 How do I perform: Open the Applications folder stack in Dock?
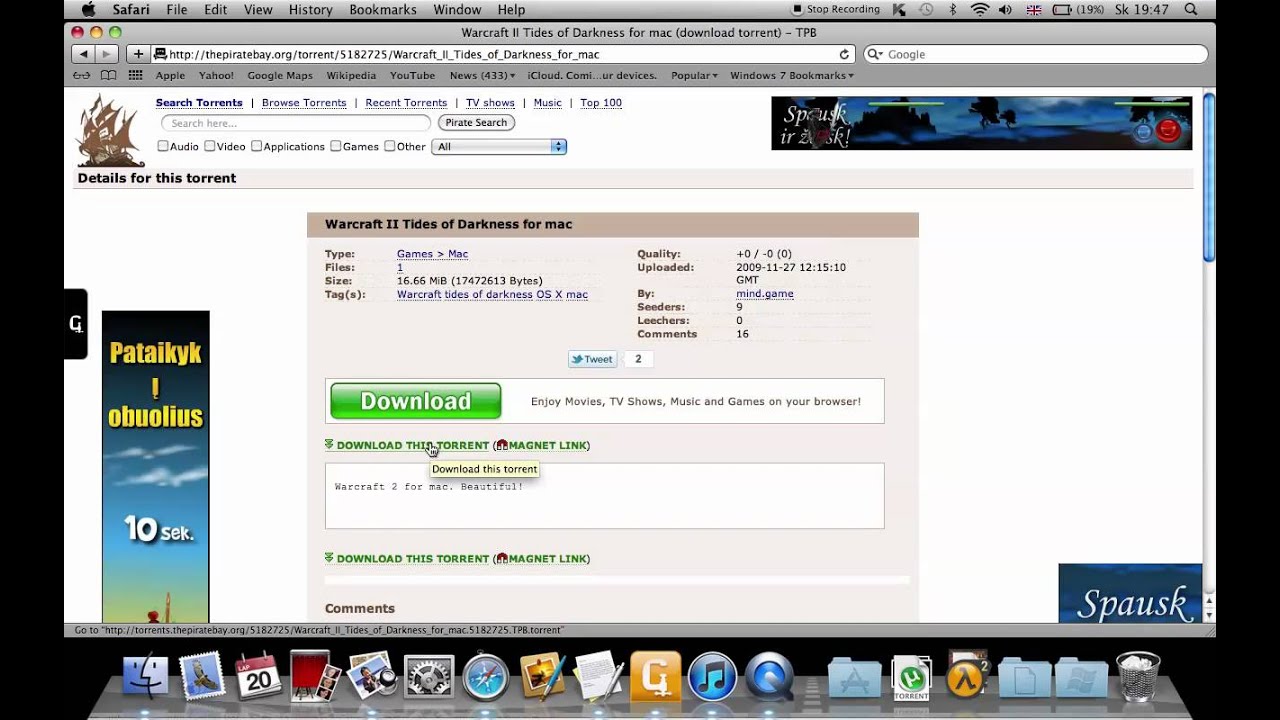(853, 677)
